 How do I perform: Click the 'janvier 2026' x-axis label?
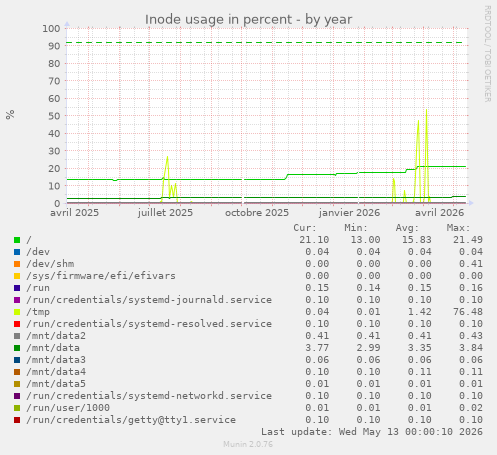tap(349, 213)
